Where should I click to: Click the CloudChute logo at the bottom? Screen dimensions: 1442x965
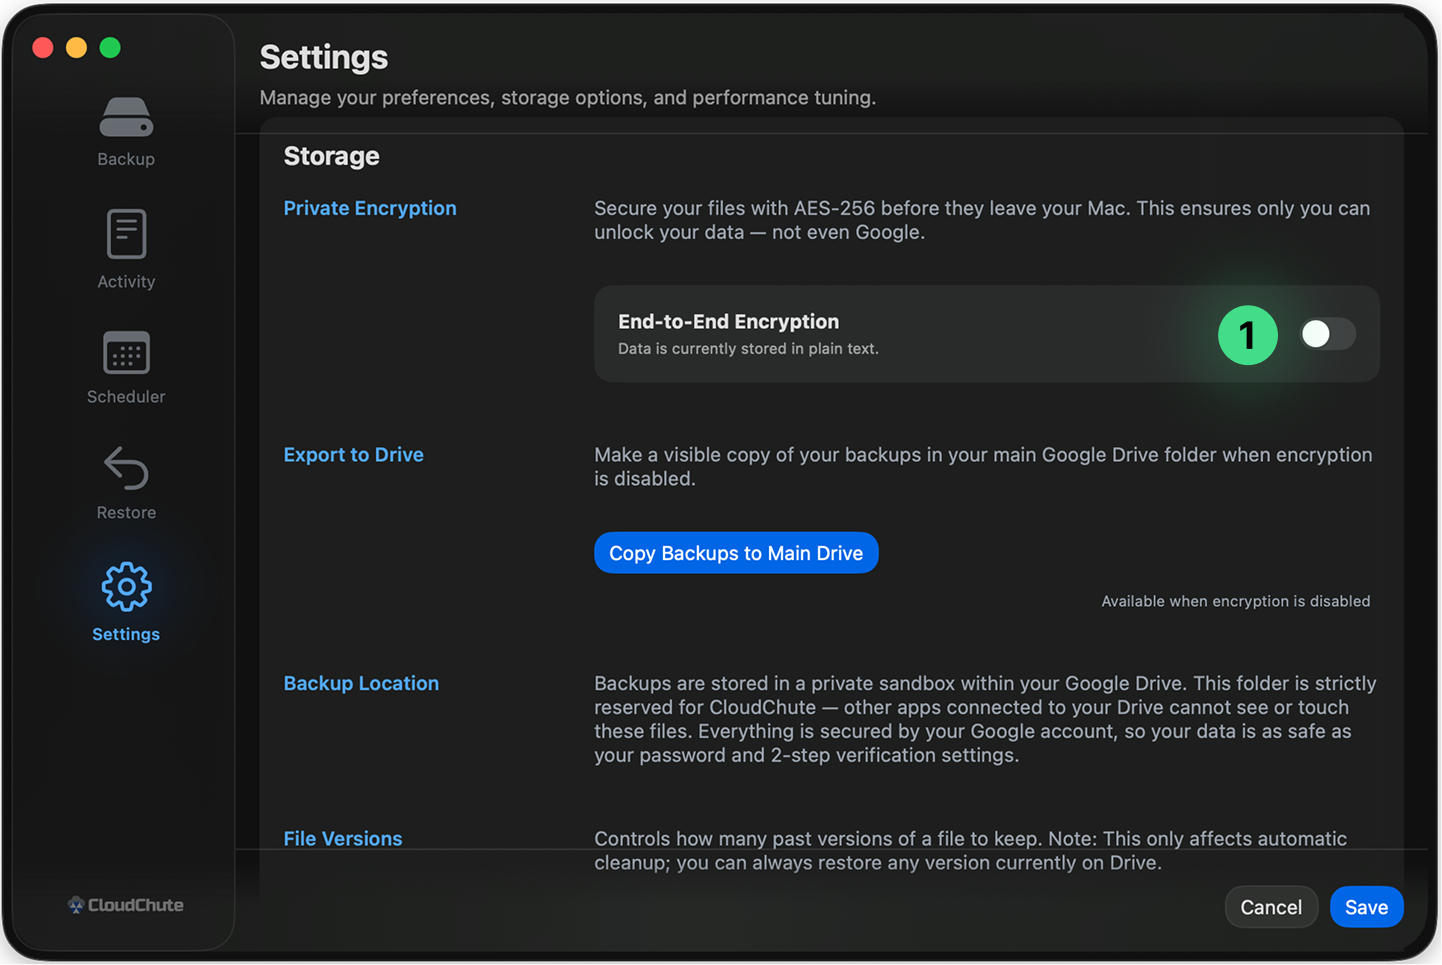(125, 905)
